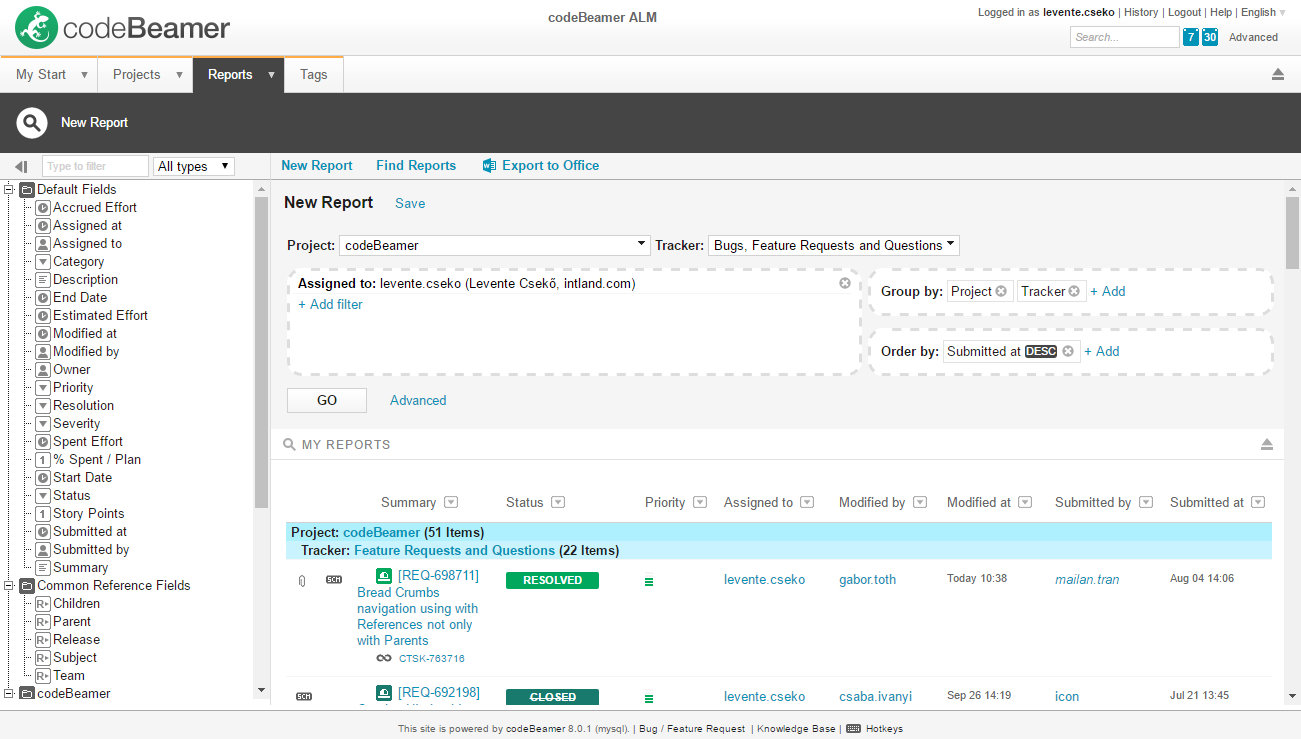The width and height of the screenshot is (1301, 739).
Task: Open the Tracker dropdown
Action: (x=834, y=245)
